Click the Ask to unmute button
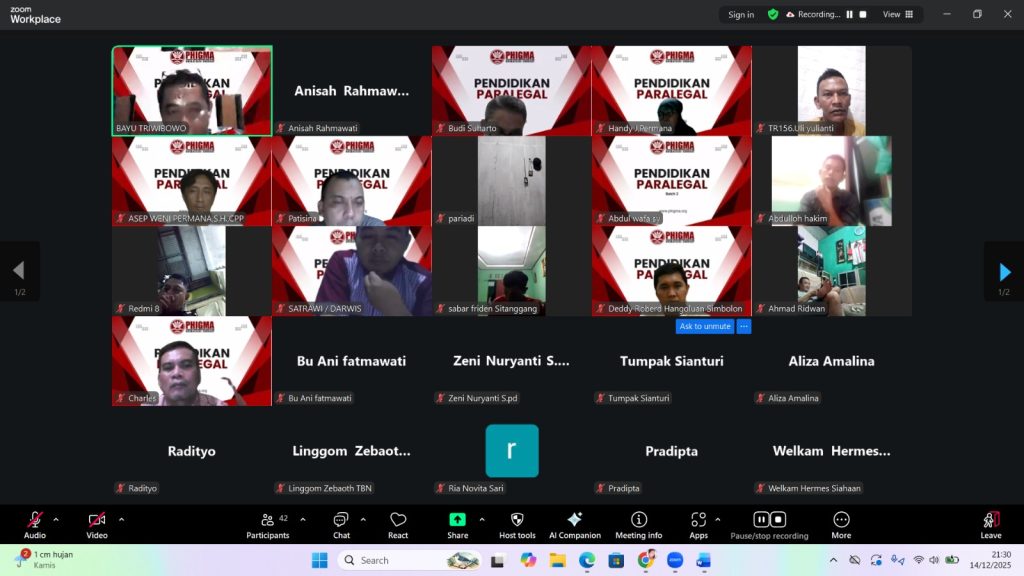 [704, 326]
